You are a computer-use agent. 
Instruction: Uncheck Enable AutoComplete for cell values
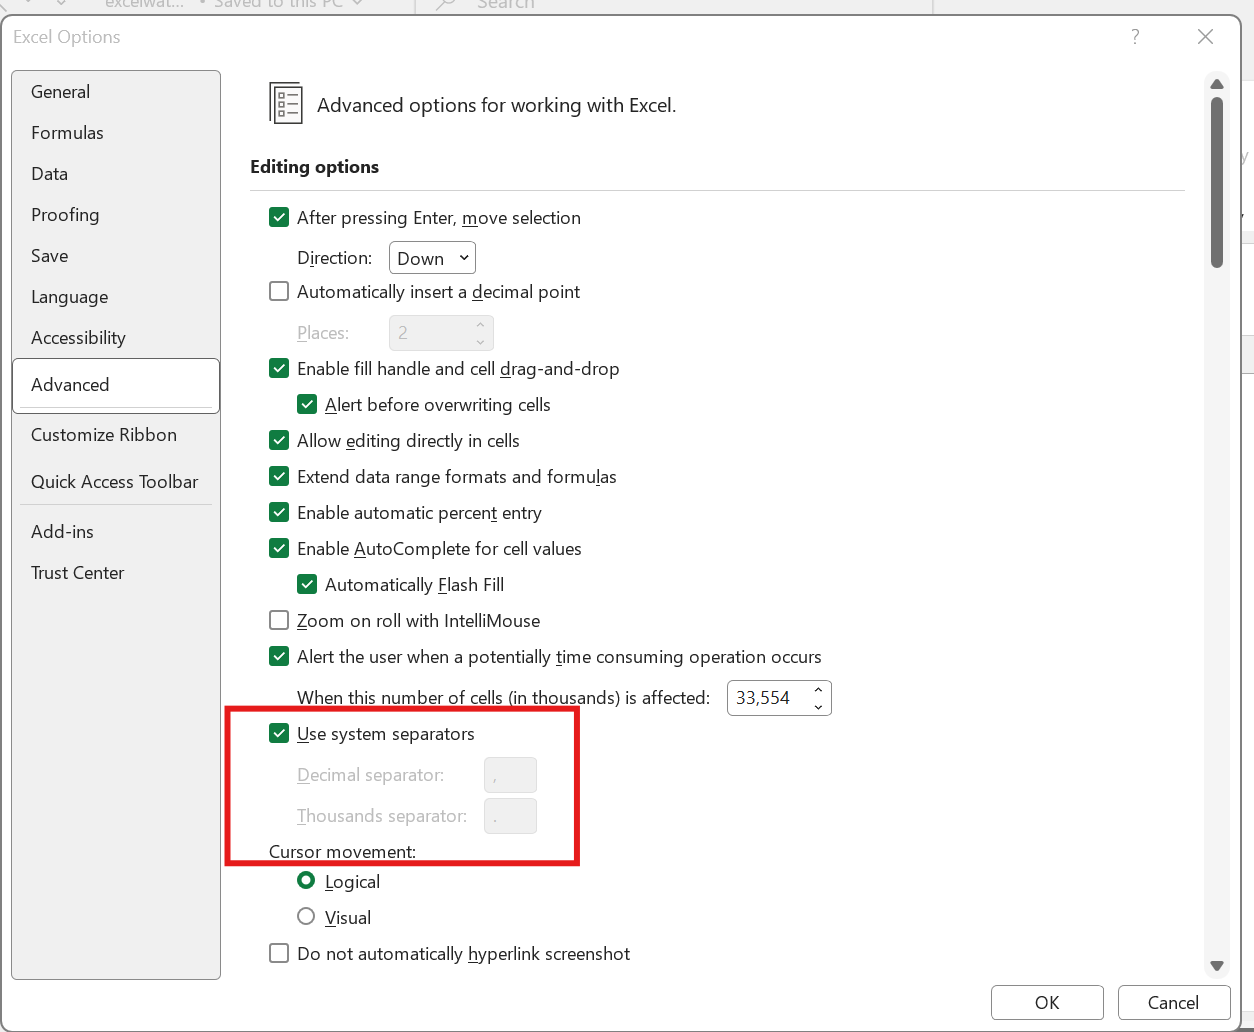click(x=279, y=548)
